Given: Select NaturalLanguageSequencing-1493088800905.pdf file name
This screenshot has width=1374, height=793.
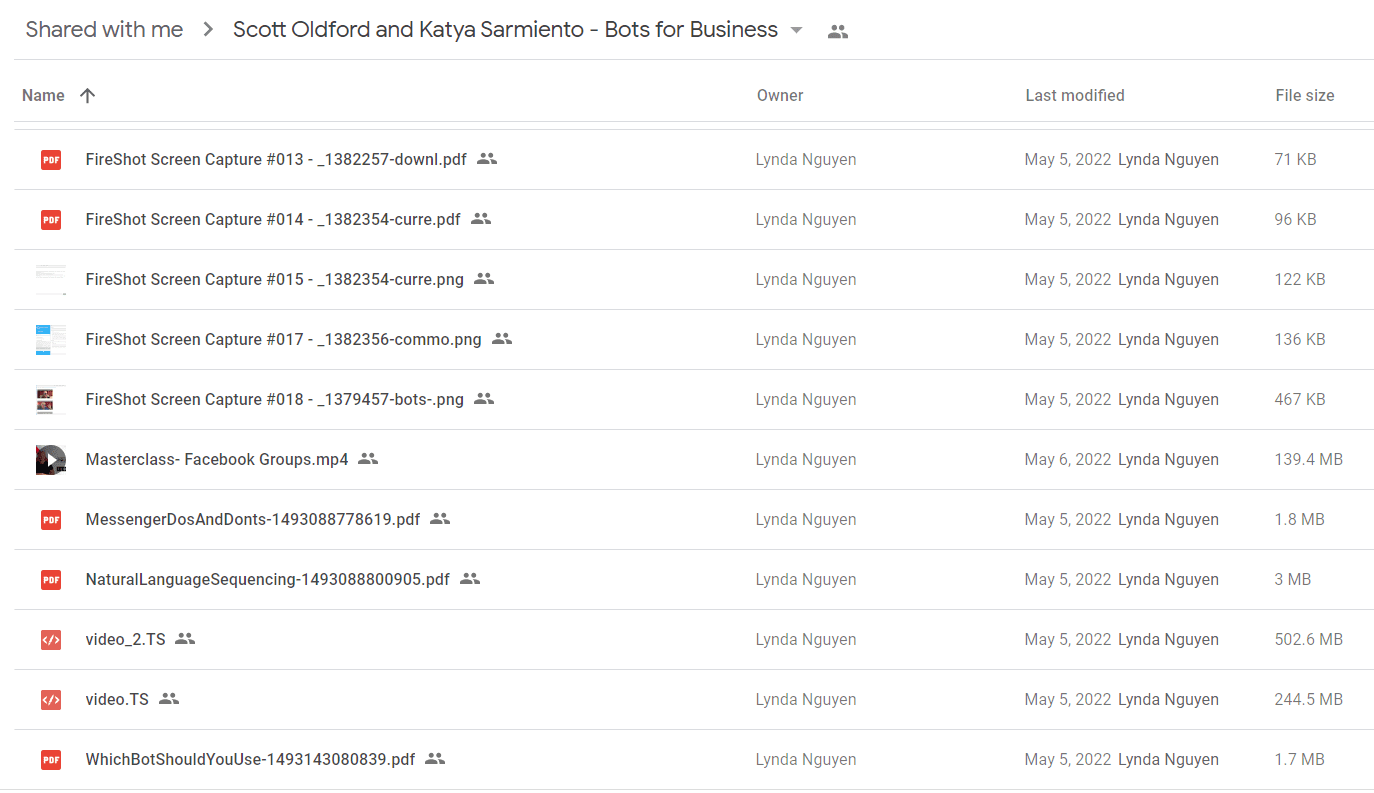Looking at the screenshot, I should (x=268, y=579).
